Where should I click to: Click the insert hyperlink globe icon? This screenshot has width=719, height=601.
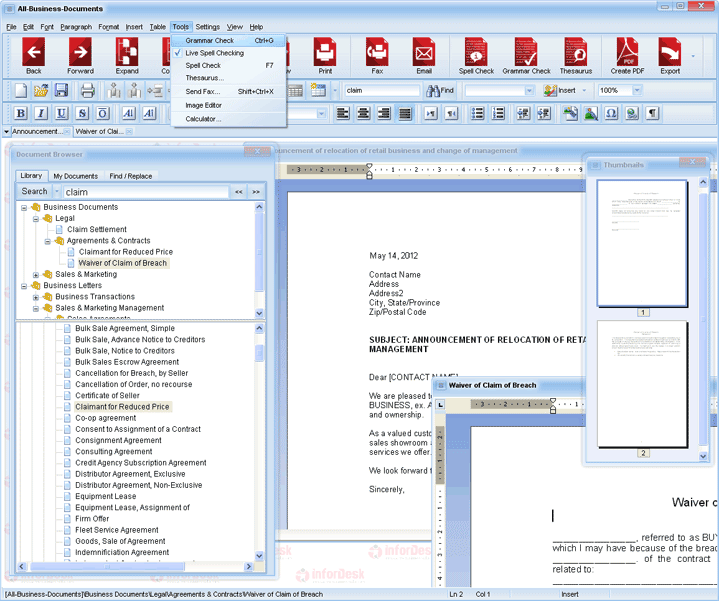click(632, 113)
